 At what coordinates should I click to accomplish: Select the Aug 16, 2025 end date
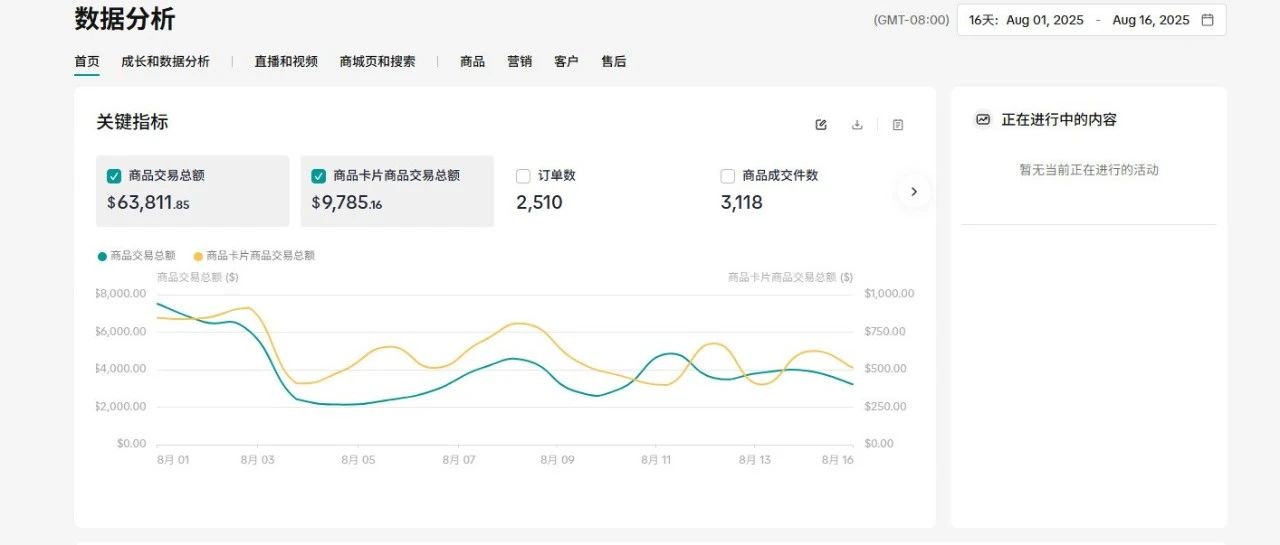coord(1150,20)
